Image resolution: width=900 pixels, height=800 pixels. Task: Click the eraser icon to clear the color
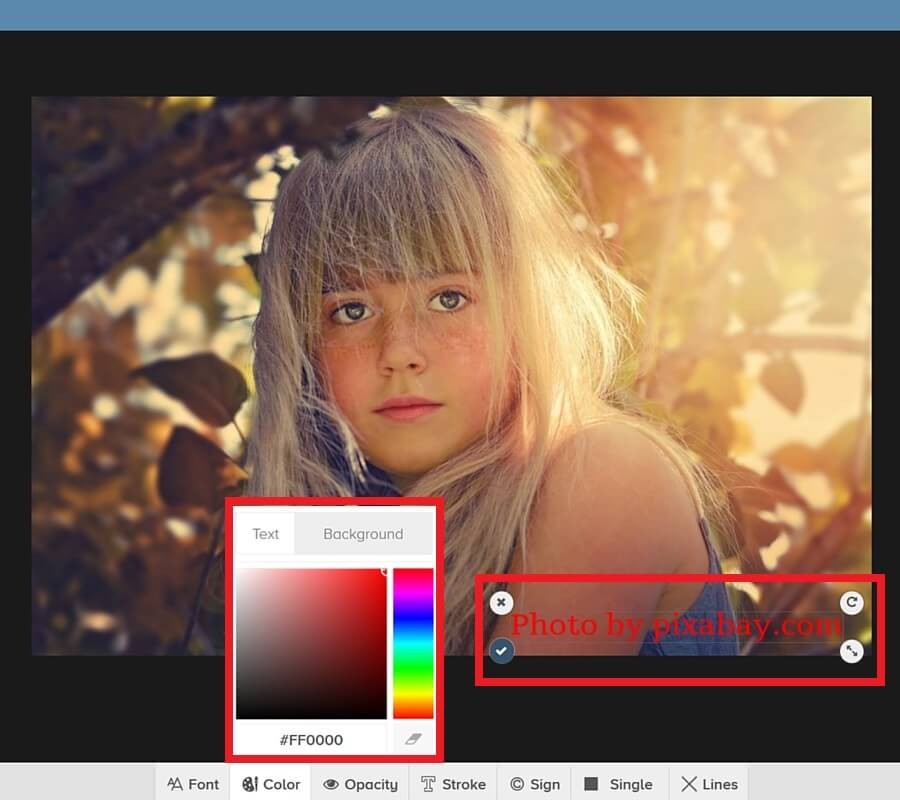413,739
